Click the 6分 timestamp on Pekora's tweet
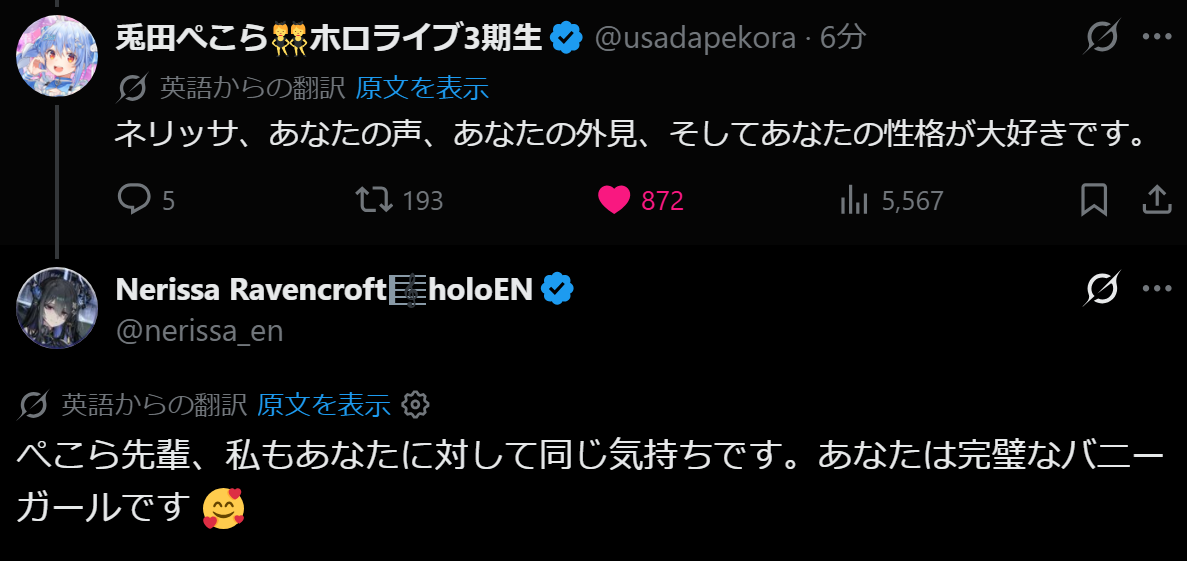This screenshot has width=1187, height=561. 844,38
